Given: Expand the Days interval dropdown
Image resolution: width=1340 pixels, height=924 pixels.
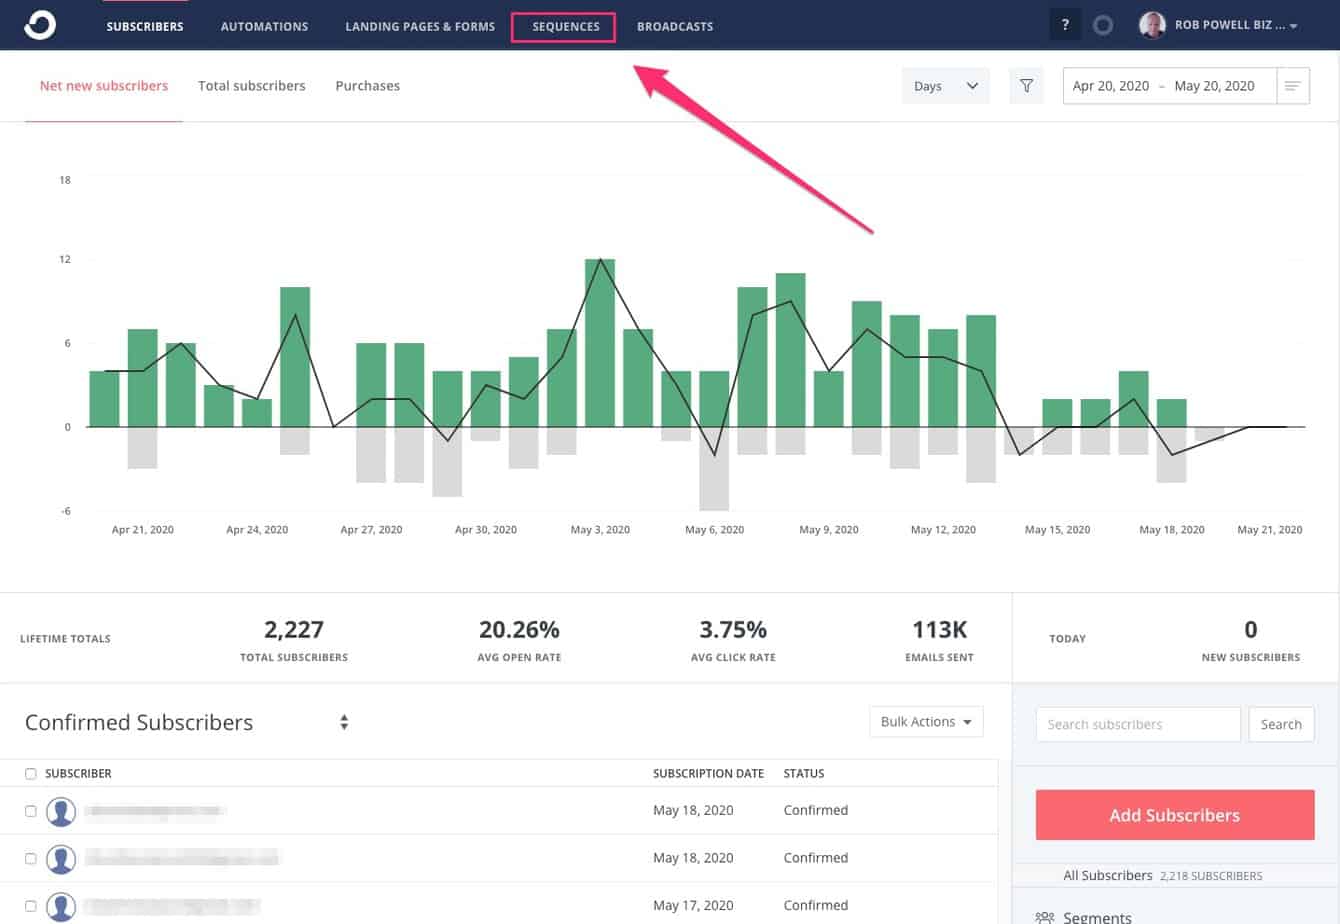Looking at the screenshot, I should (945, 86).
